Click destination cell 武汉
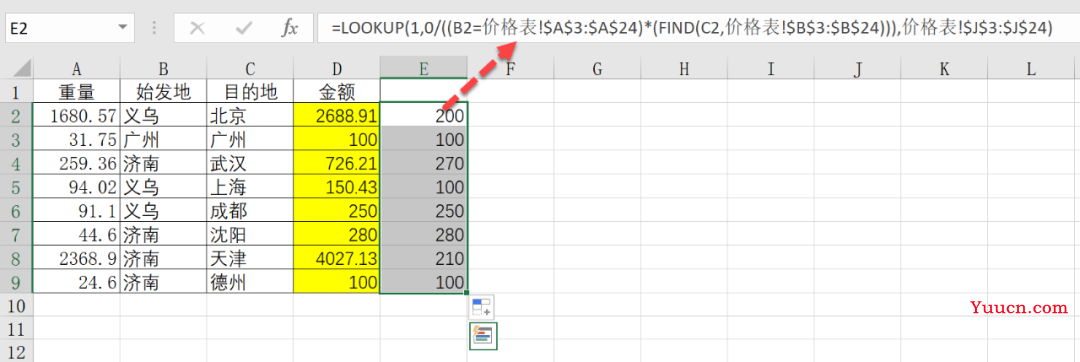This screenshot has width=1080, height=362. coord(250,163)
